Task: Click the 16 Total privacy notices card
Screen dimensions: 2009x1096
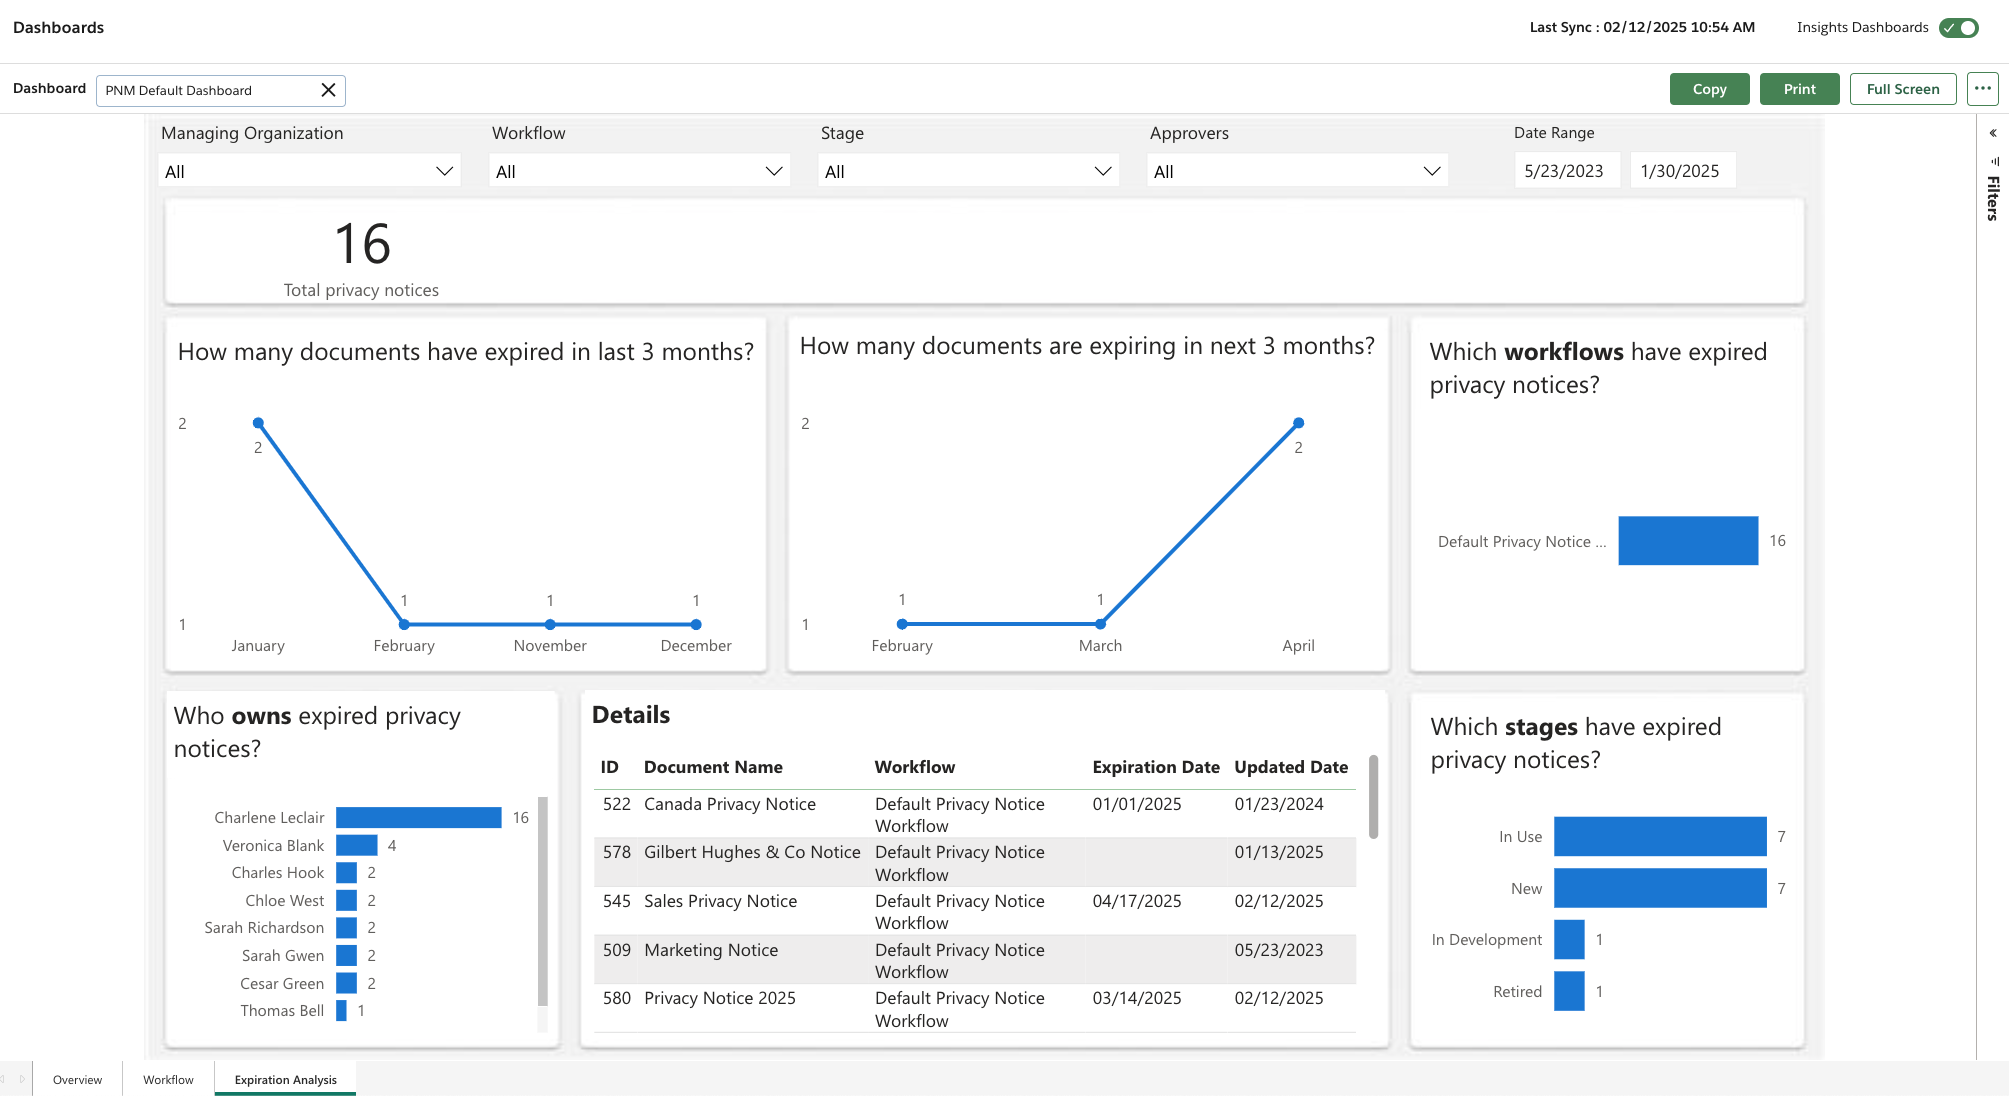Action: tap(361, 258)
